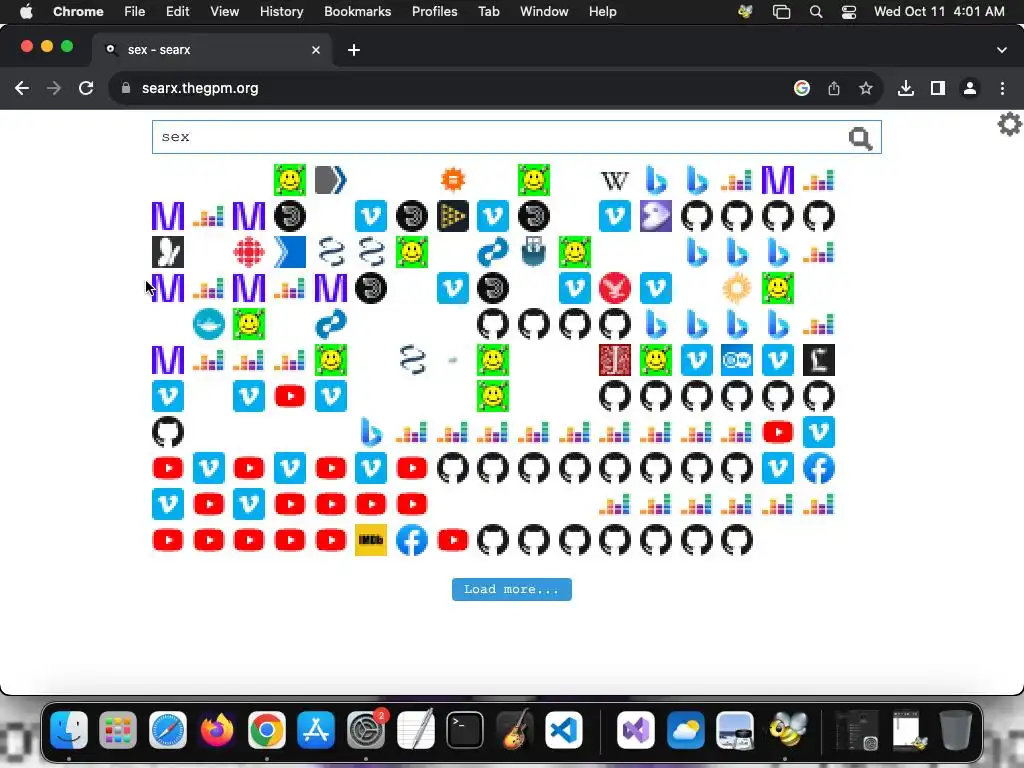Screen dimensions: 1024x768
Task: Open the Edit menu
Action: click(177, 11)
